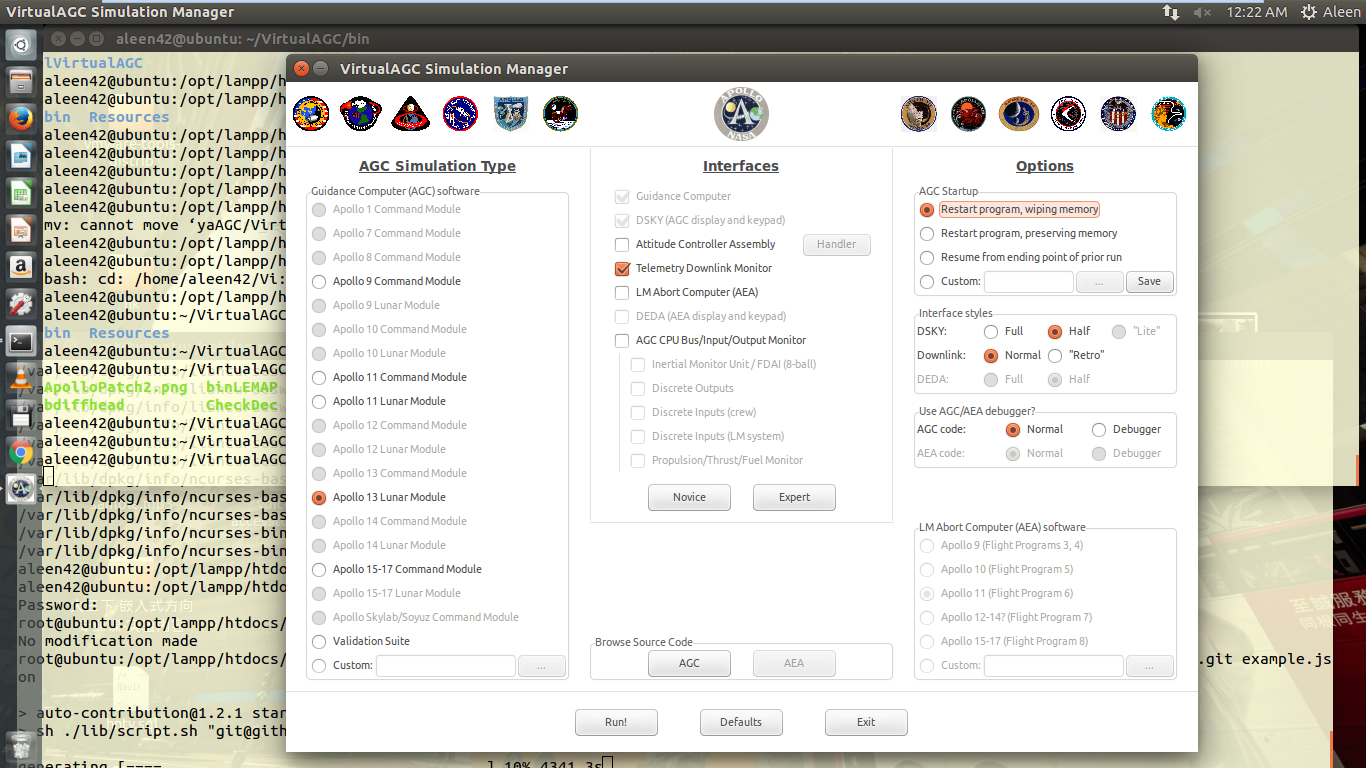Launch Google Chrome from the launcher
Viewport: 1366px width, 768px height.
point(21,452)
